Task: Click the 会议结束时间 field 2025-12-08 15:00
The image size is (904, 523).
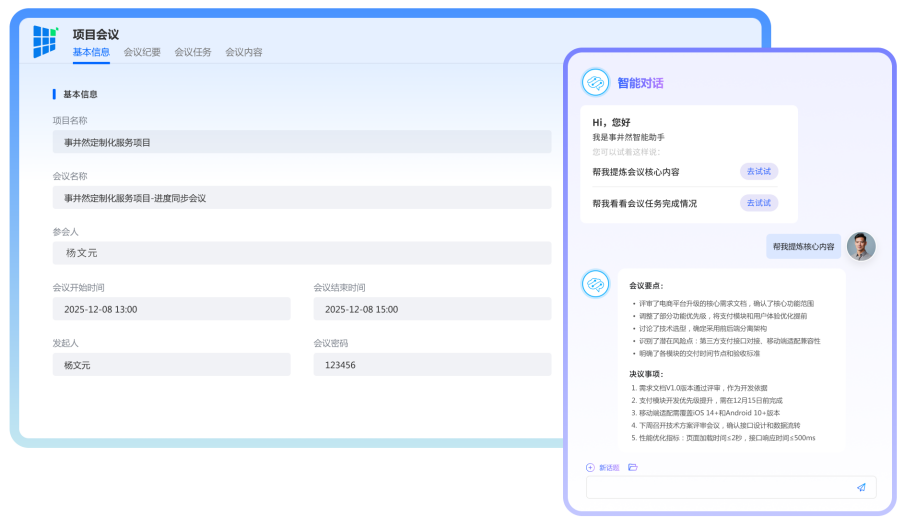Action: click(x=432, y=309)
